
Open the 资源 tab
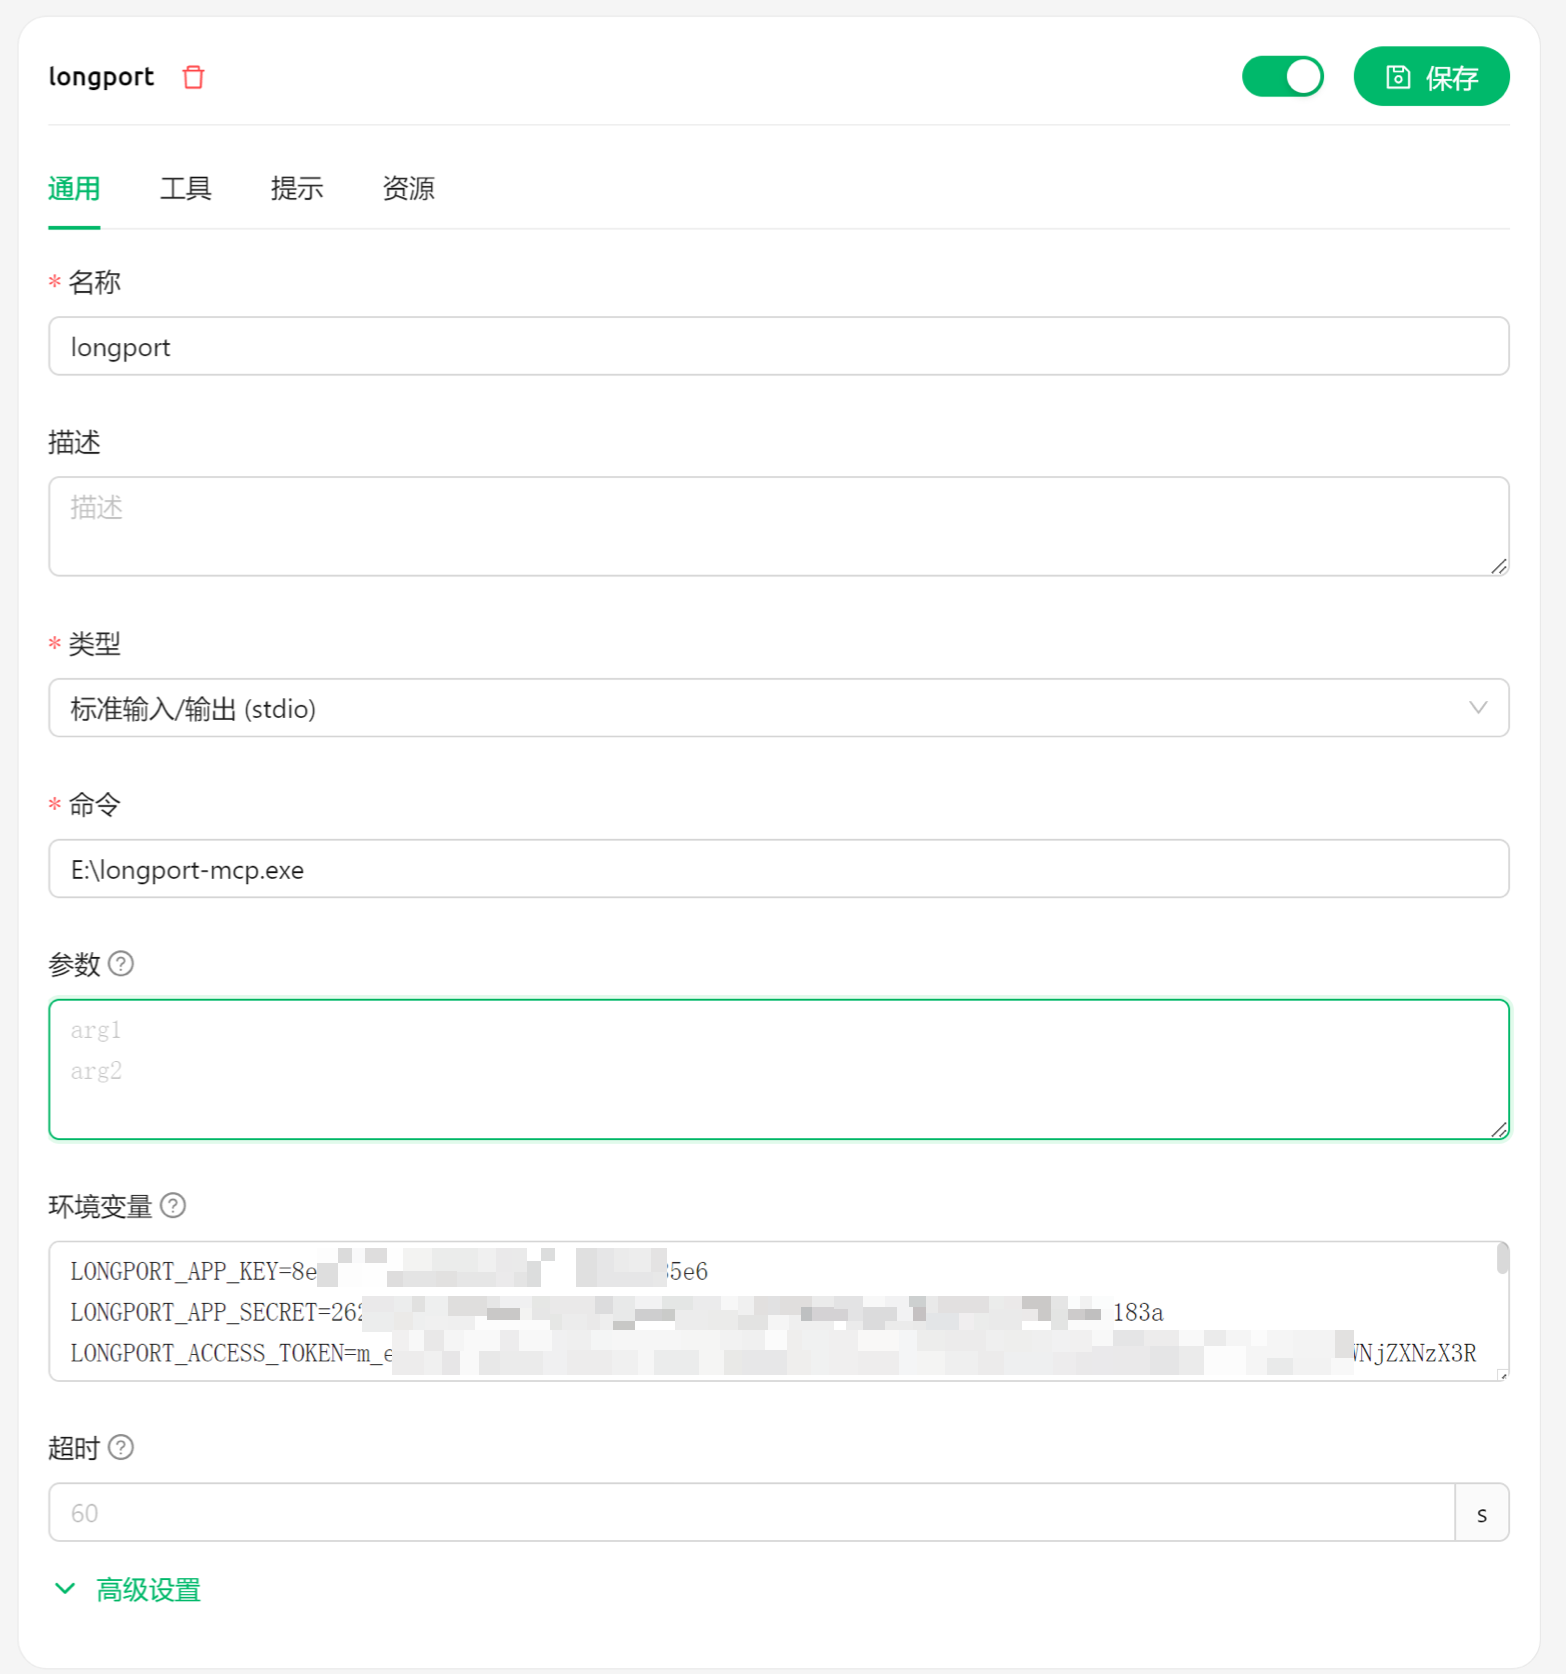point(409,188)
